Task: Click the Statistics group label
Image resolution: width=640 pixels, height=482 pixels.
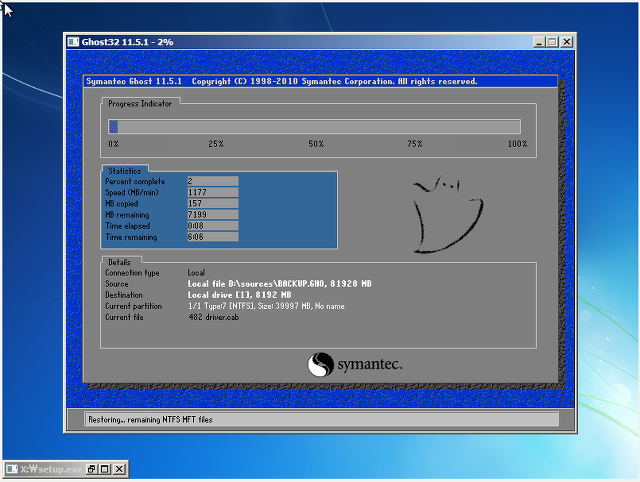Action: 124,171
